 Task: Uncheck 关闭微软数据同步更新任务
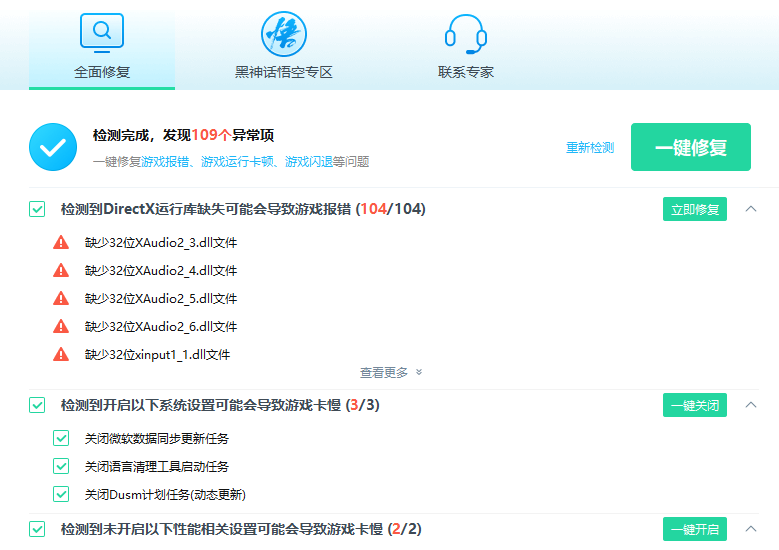61,438
